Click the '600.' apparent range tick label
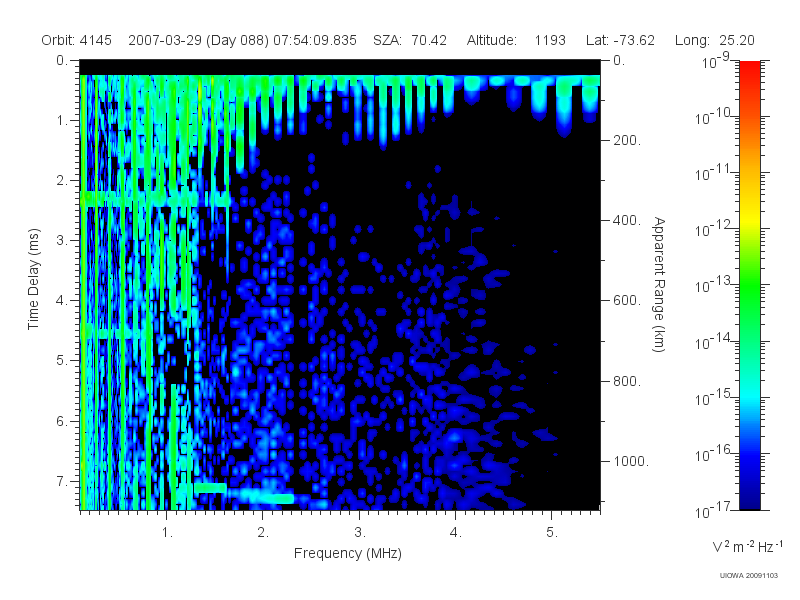Screen dimensions: 800x600 coord(627,301)
